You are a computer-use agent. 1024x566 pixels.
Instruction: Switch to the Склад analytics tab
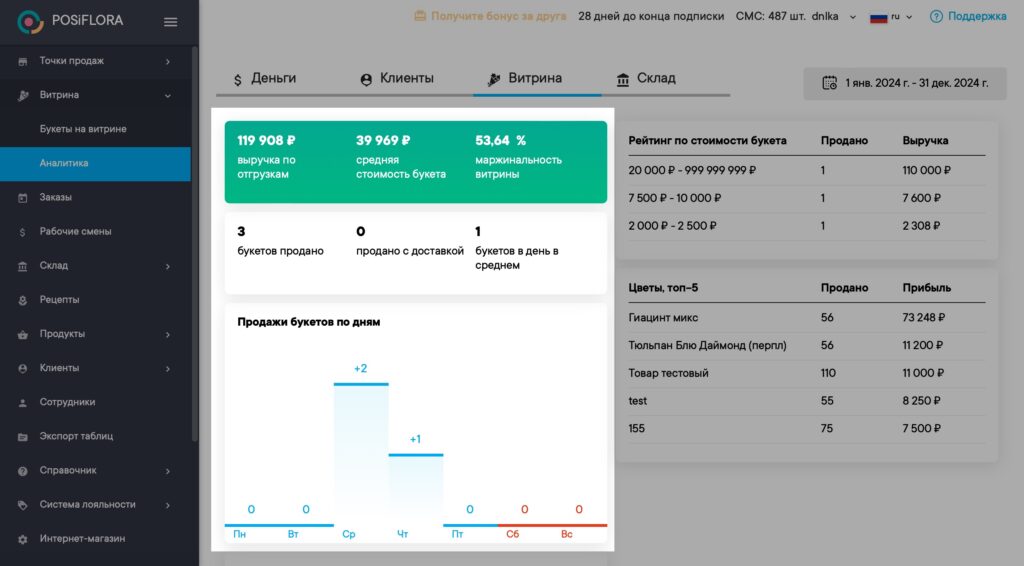click(x=646, y=79)
